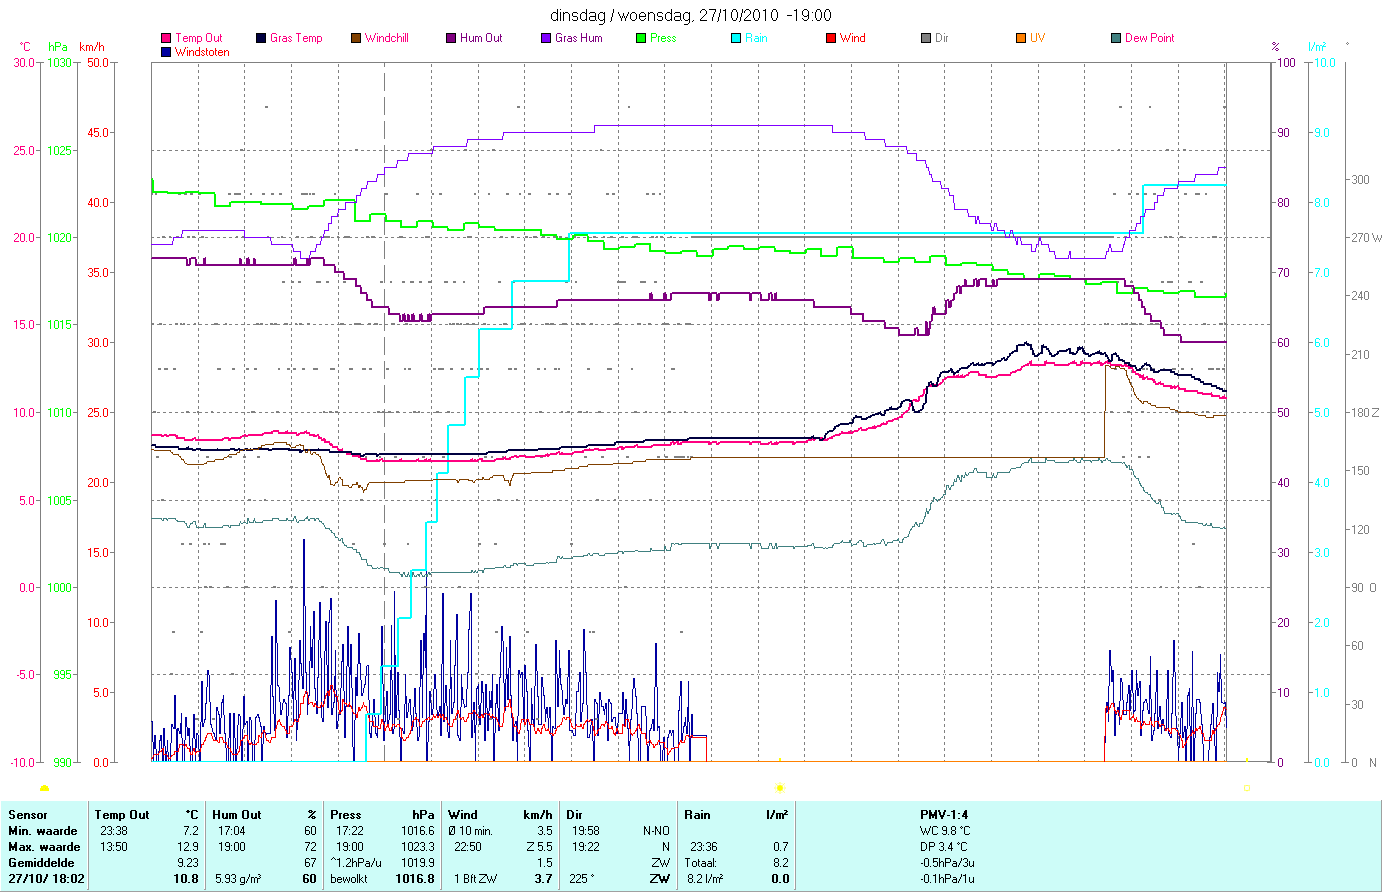
Task: Click the midday sun marker under the chart
Action: tap(780, 788)
